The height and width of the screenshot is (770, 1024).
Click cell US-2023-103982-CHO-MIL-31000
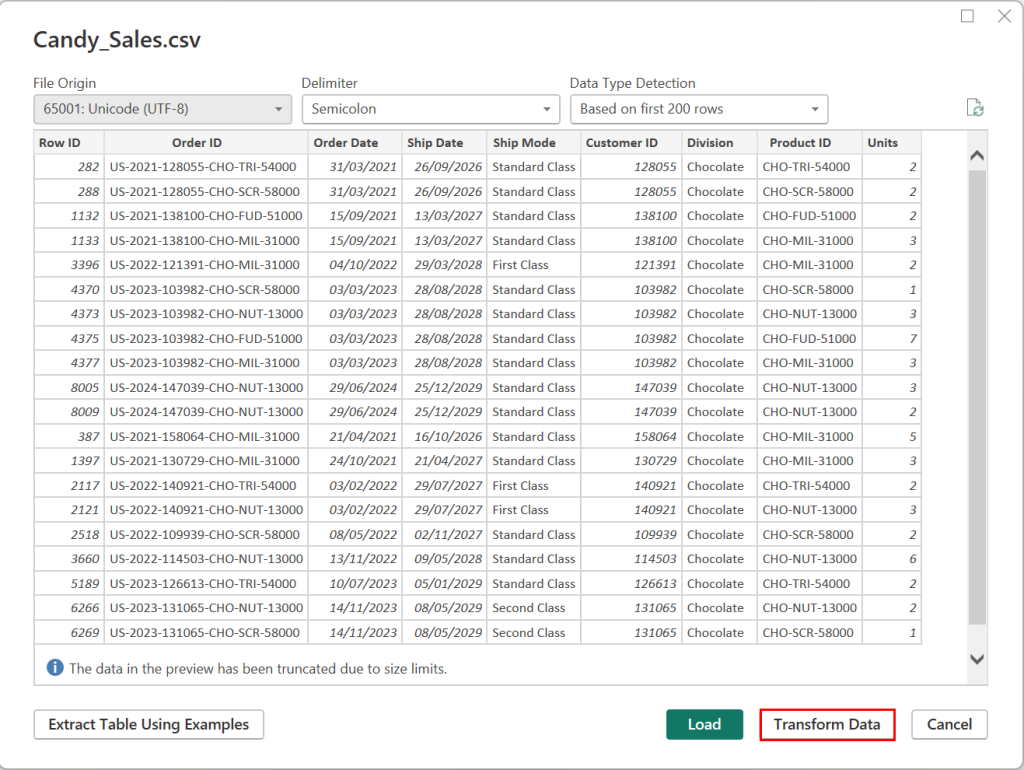[206, 363]
